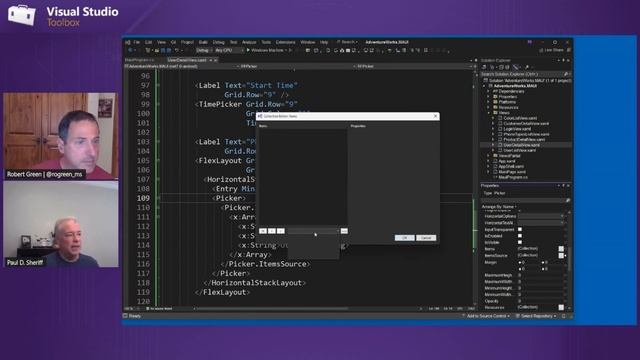
Task: Click the Properties panel vertical scrollbar
Action: pyautogui.click(x=569, y=259)
